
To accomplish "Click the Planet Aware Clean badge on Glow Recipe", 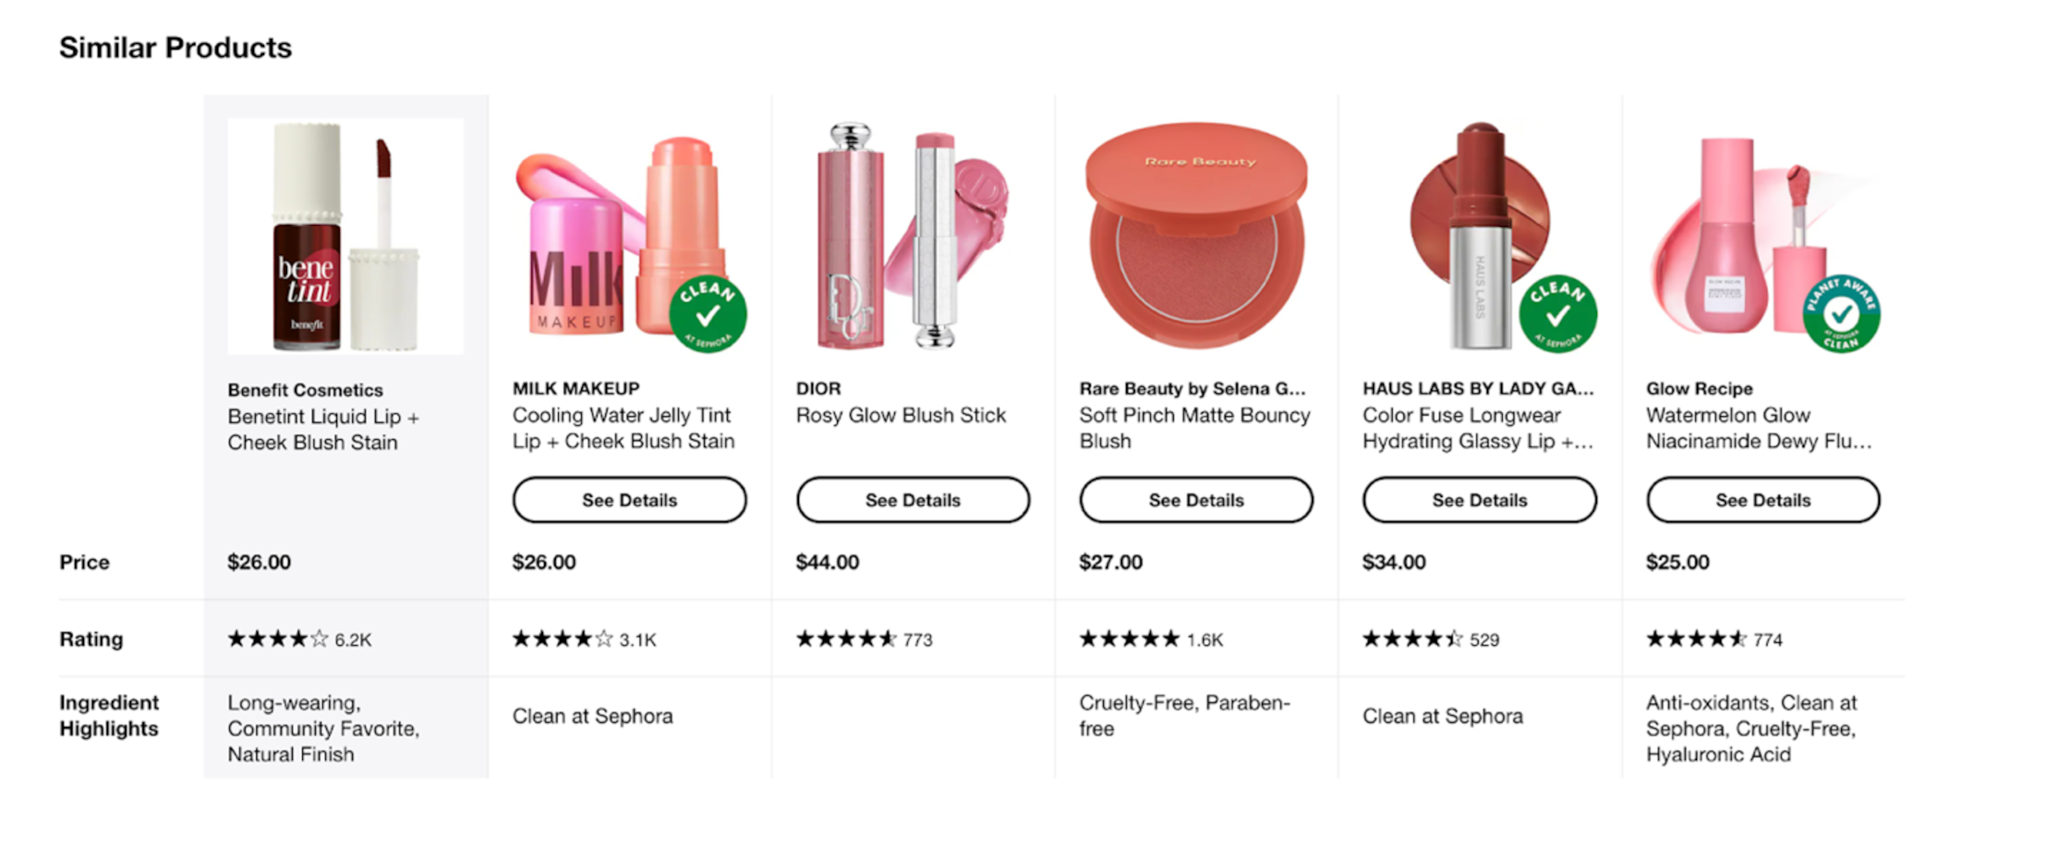I will 1841,314.
